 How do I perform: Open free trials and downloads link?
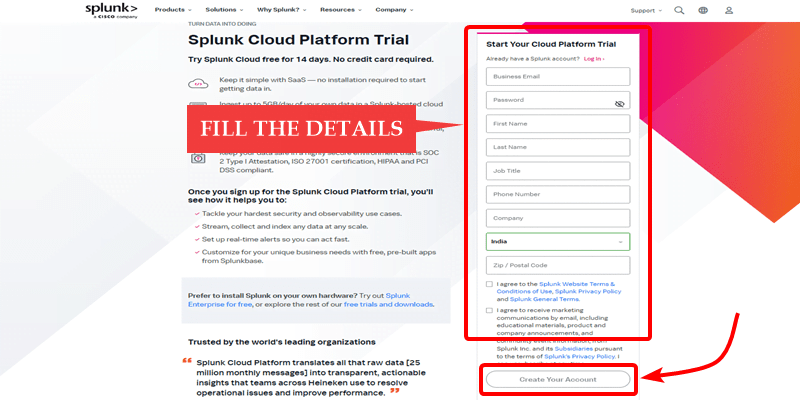pos(388,305)
